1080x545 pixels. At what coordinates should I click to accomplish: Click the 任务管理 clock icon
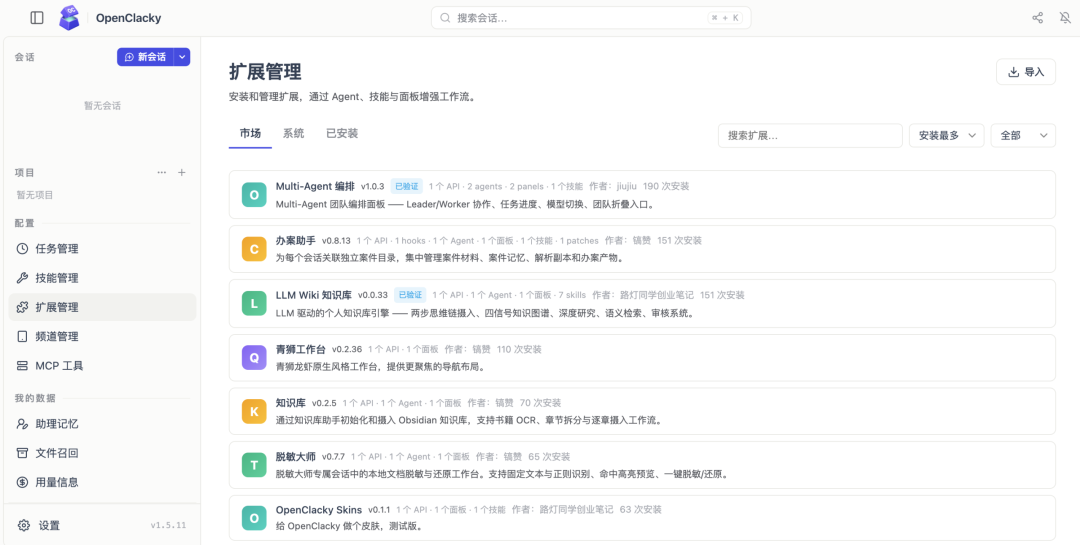pyautogui.click(x=22, y=249)
